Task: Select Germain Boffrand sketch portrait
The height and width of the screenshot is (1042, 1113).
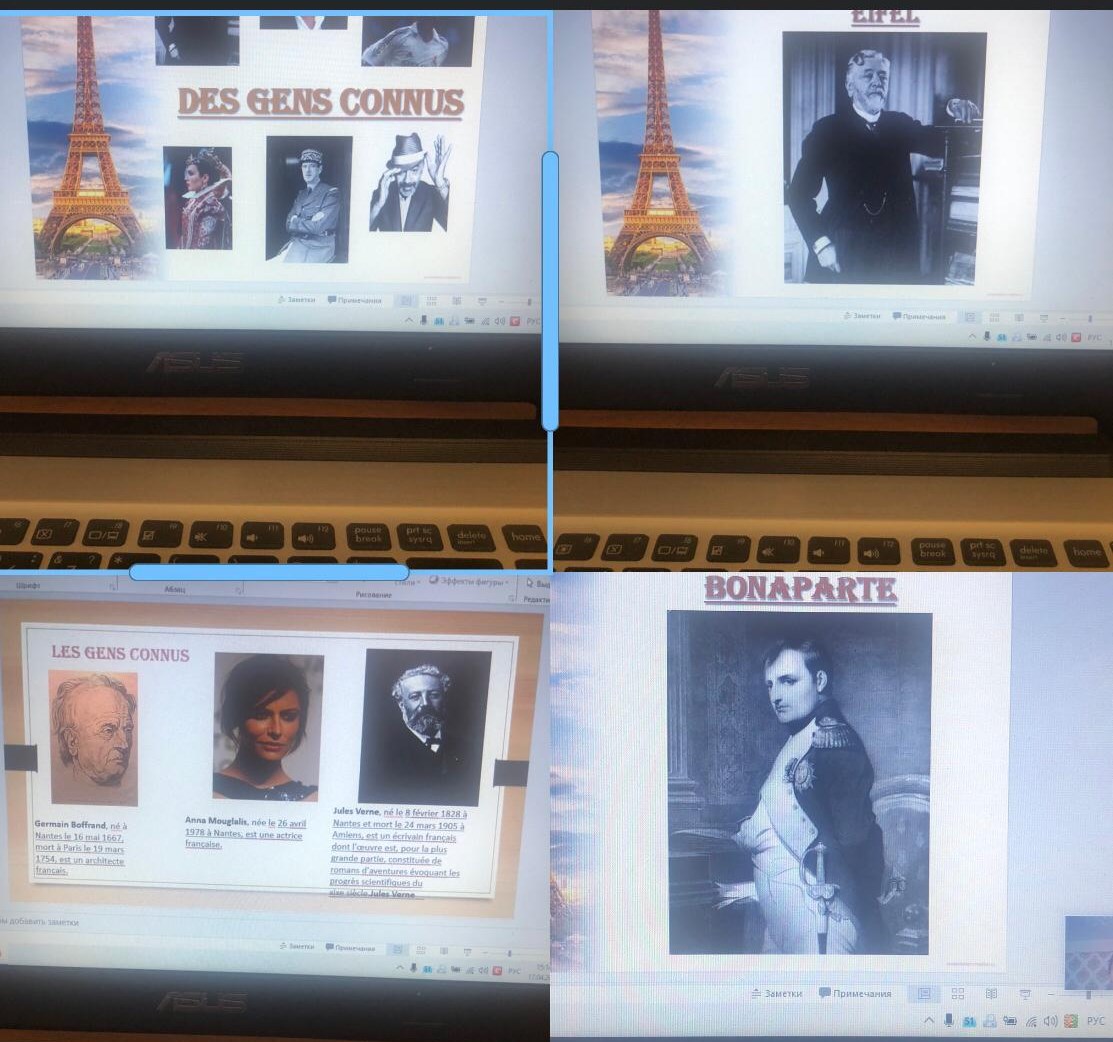Action: tap(93, 738)
